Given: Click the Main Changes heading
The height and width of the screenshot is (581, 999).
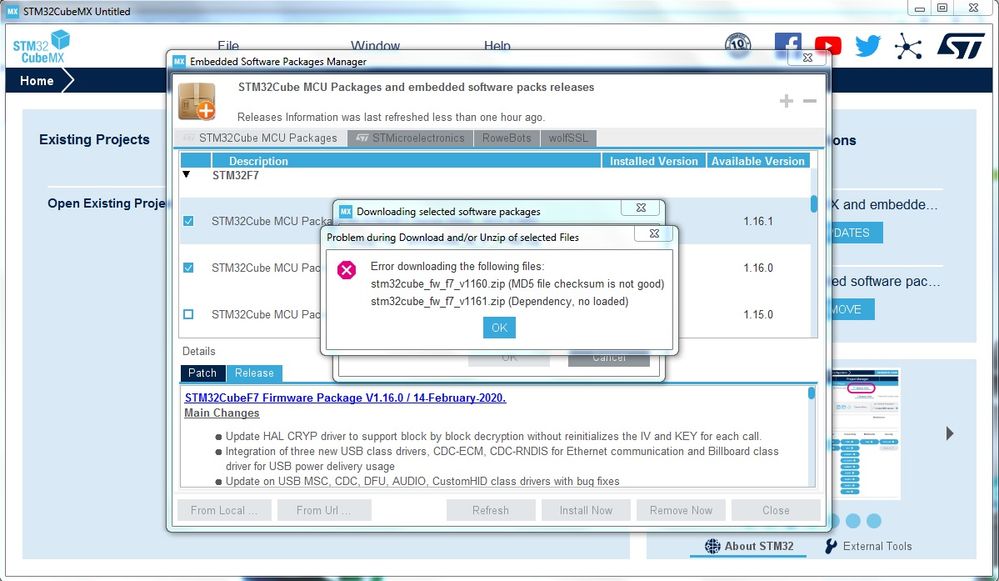Looking at the screenshot, I should click(222, 413).
